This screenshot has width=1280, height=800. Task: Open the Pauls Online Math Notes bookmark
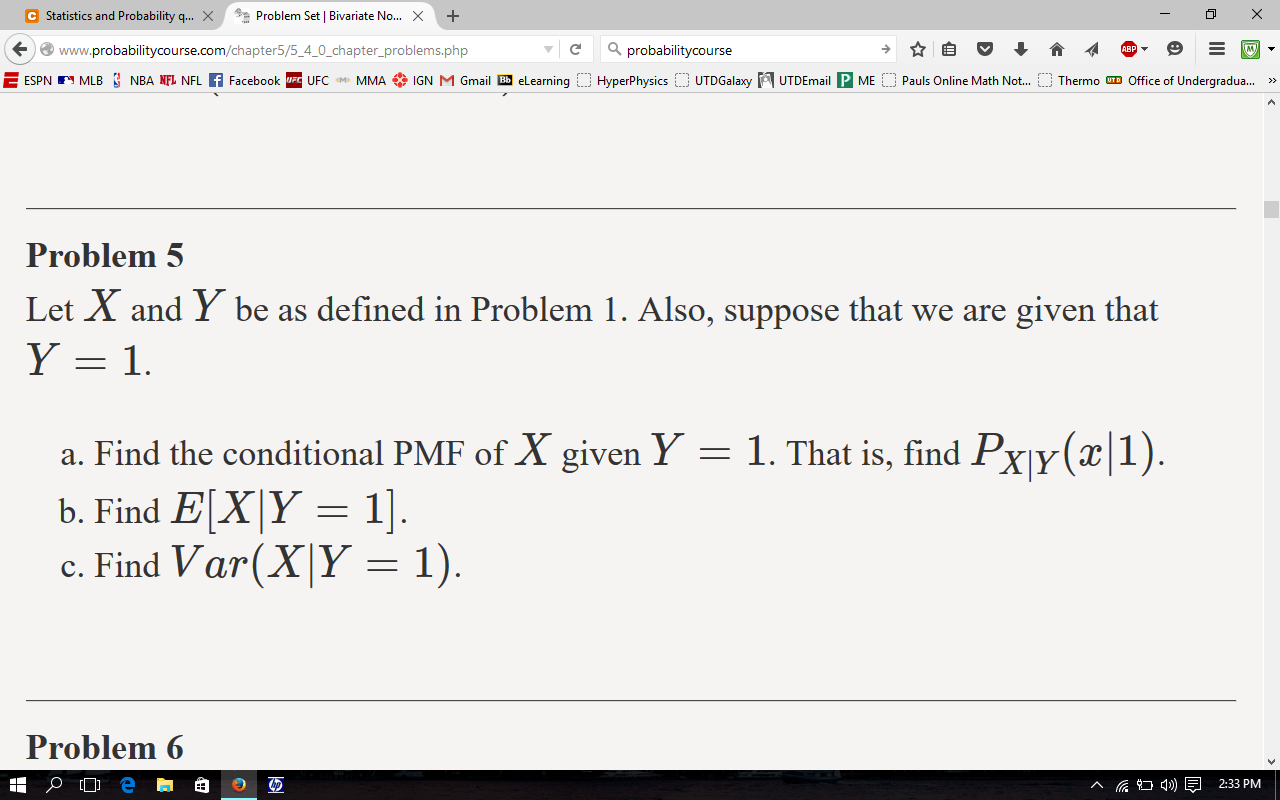point(956,81)
